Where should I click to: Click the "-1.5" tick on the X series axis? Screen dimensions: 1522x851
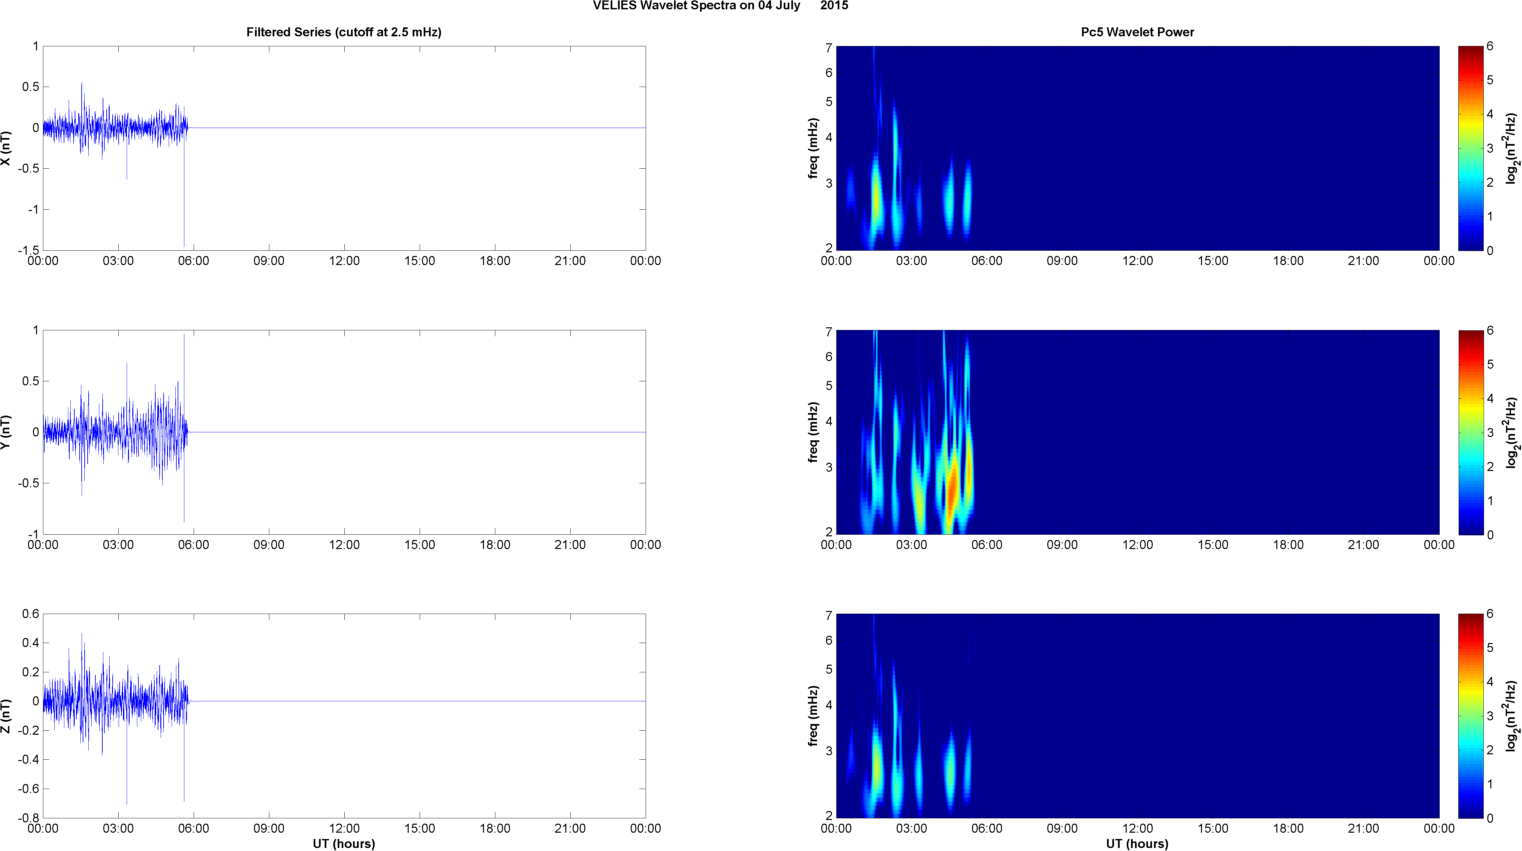tap(29, 251)
